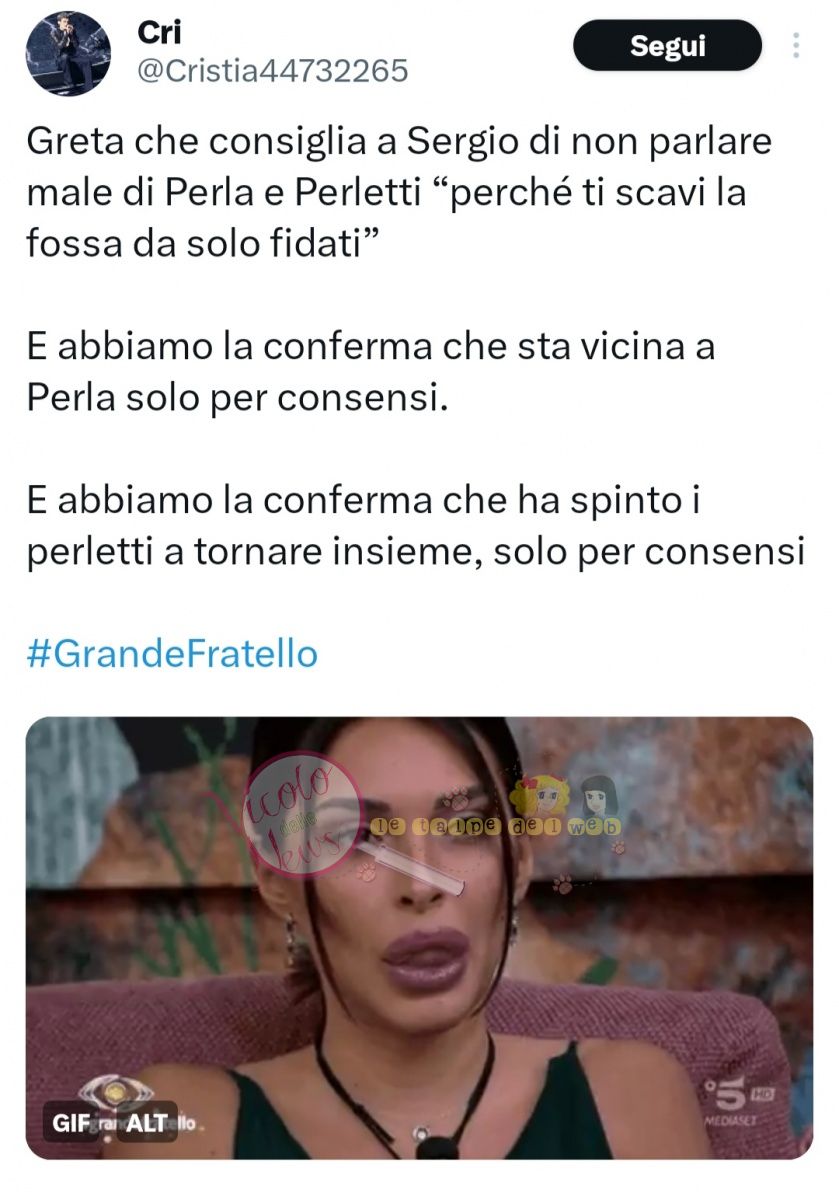Viewport: 839px width, 1200px height.
Task: Open the three-dot more options menu
Action: 796,45
